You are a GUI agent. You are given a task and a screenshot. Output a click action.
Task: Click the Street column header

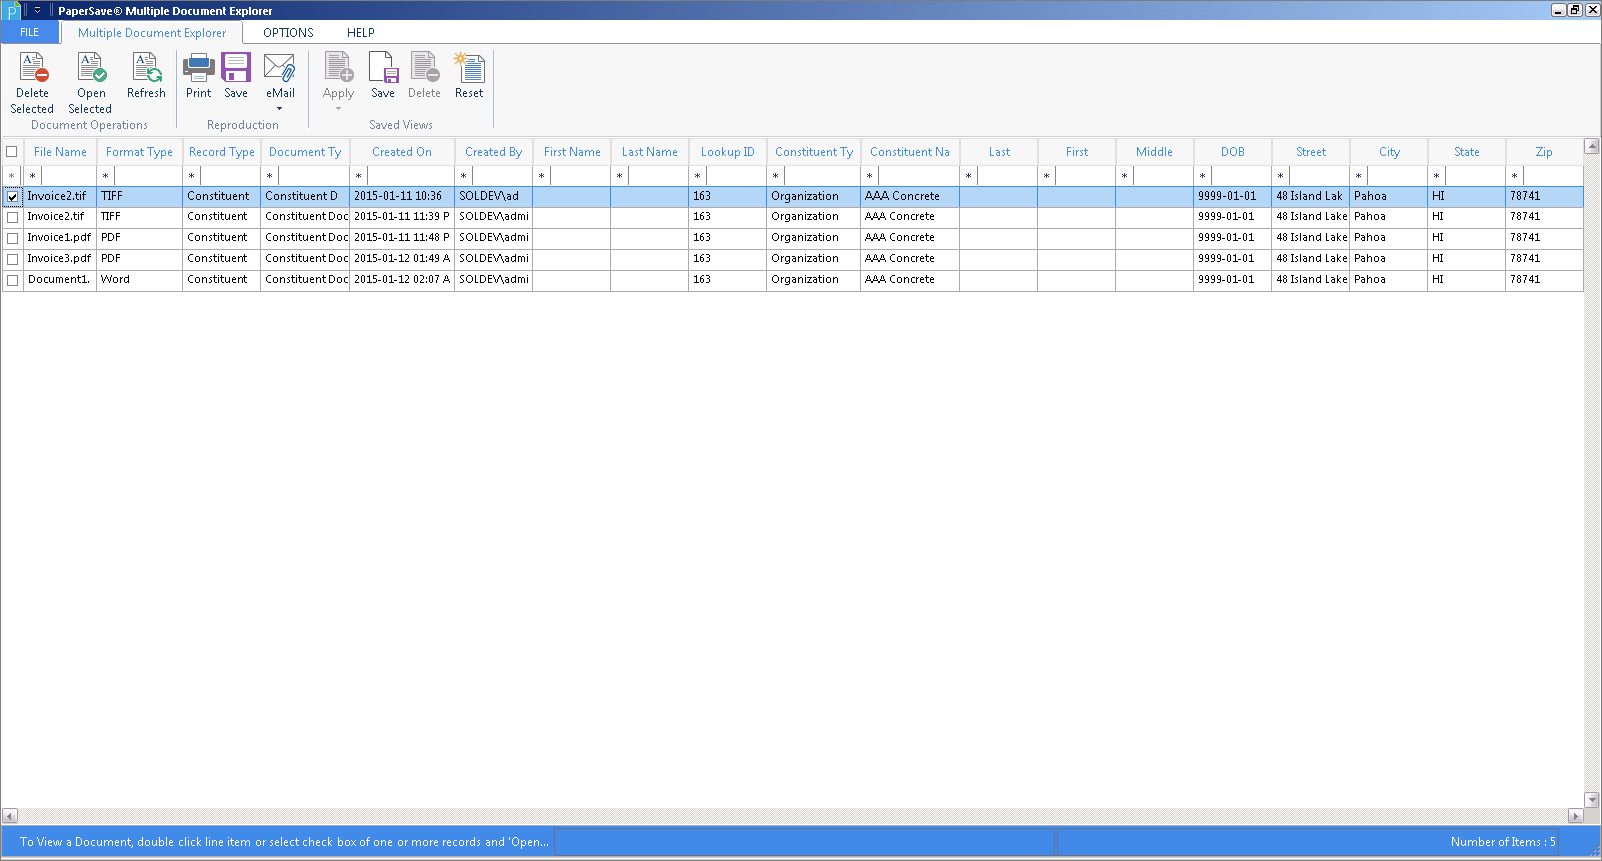click(1310, 152)
